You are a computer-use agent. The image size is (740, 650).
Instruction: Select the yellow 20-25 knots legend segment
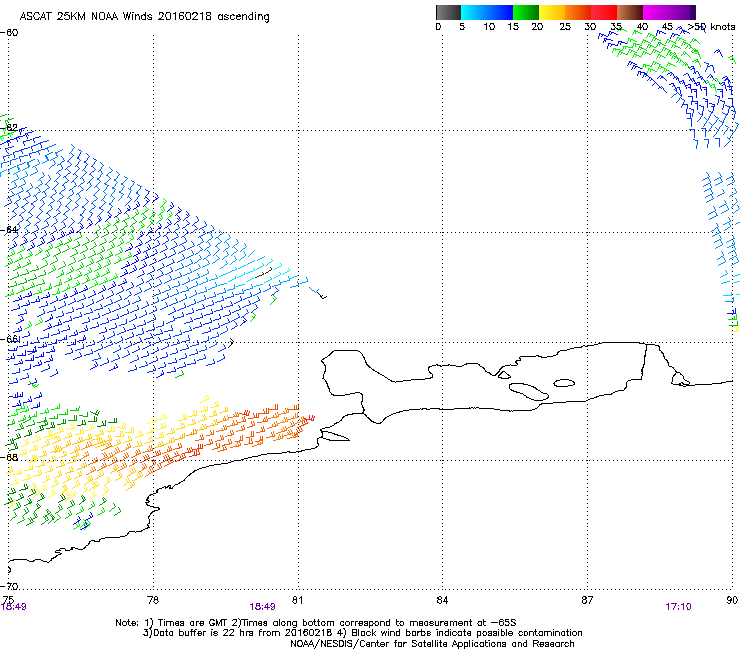552,12
